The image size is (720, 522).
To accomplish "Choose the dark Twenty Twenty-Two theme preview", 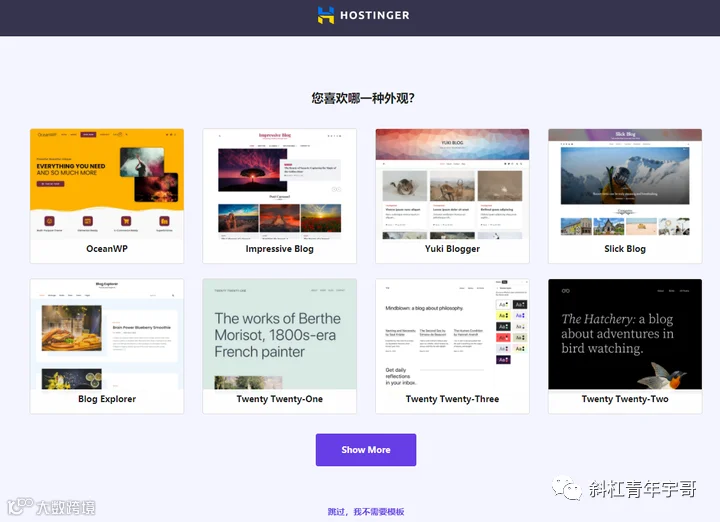I will click(625, 334).
